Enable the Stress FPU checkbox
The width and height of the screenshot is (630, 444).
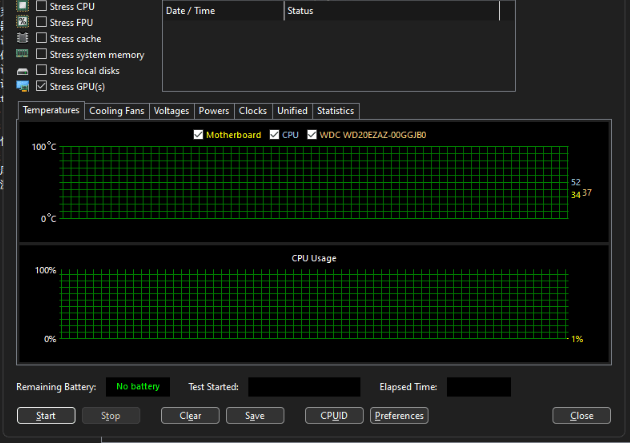[41, 22]
